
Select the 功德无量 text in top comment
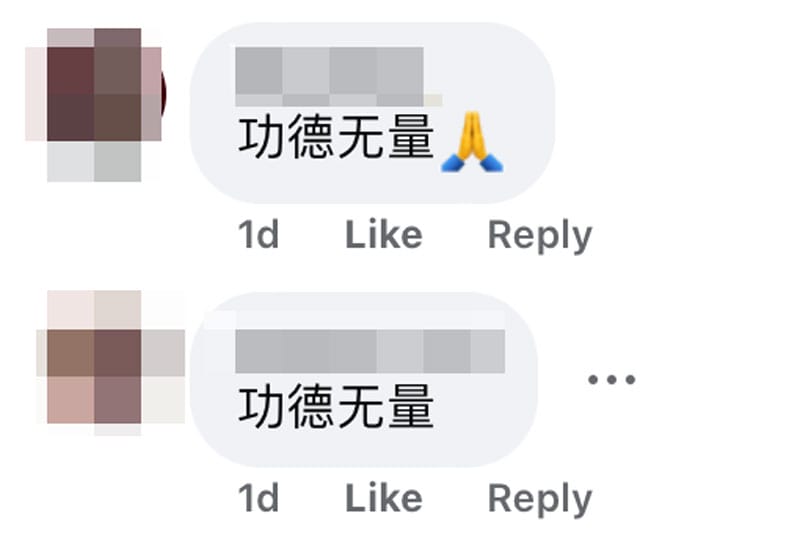tap(336, 137)
